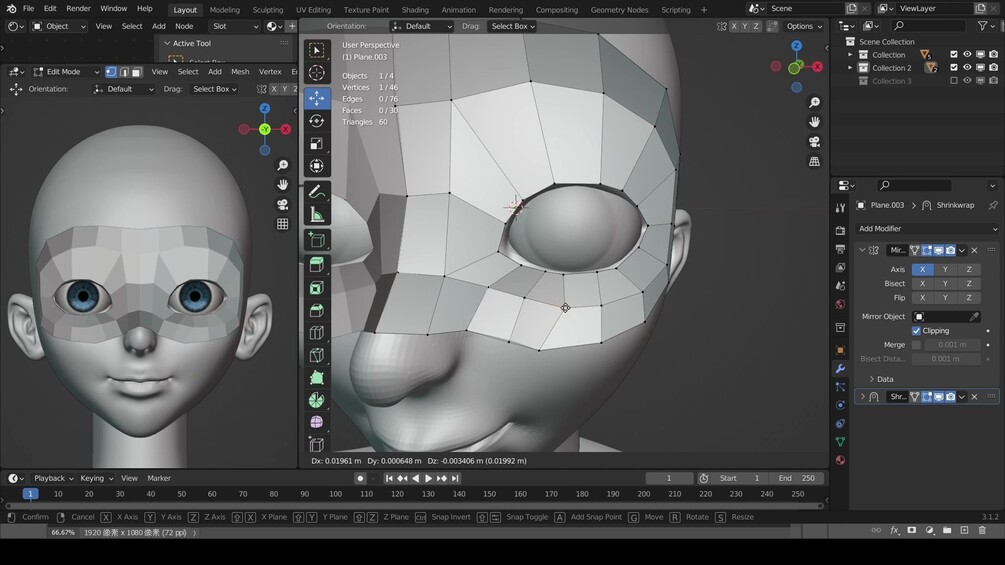Toggle camera view in the main viewport
The height and width of the screenshot is (565, 1005).
[x=814, y=141]
